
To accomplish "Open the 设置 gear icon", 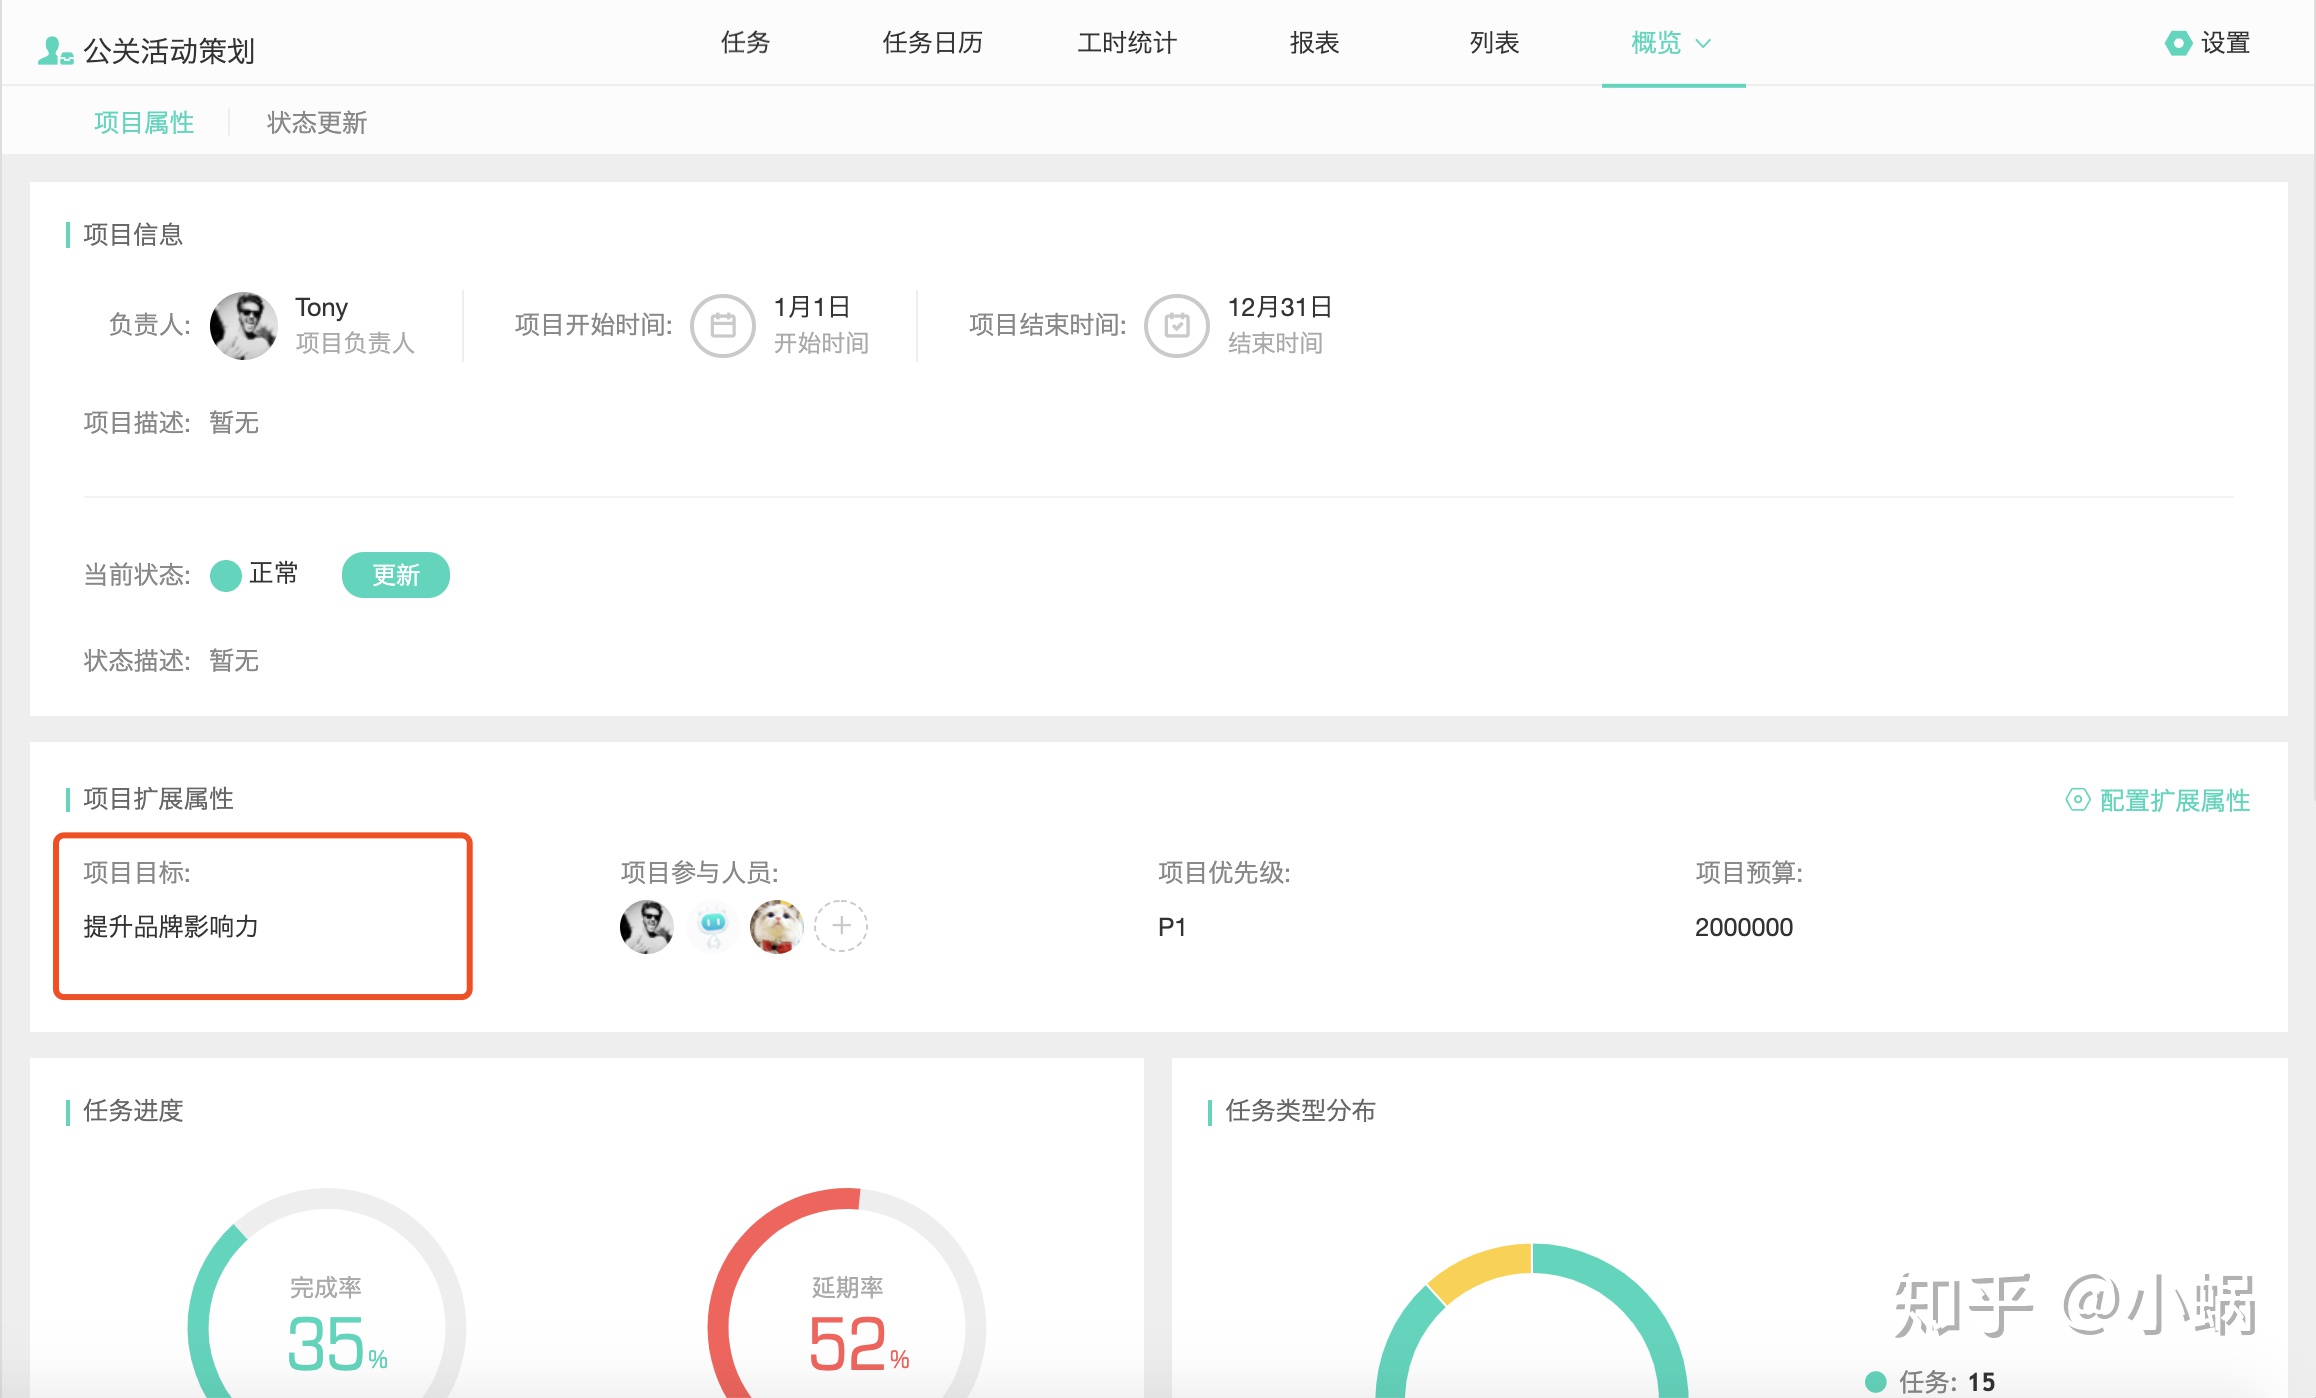I will [x=2177, y=43].
